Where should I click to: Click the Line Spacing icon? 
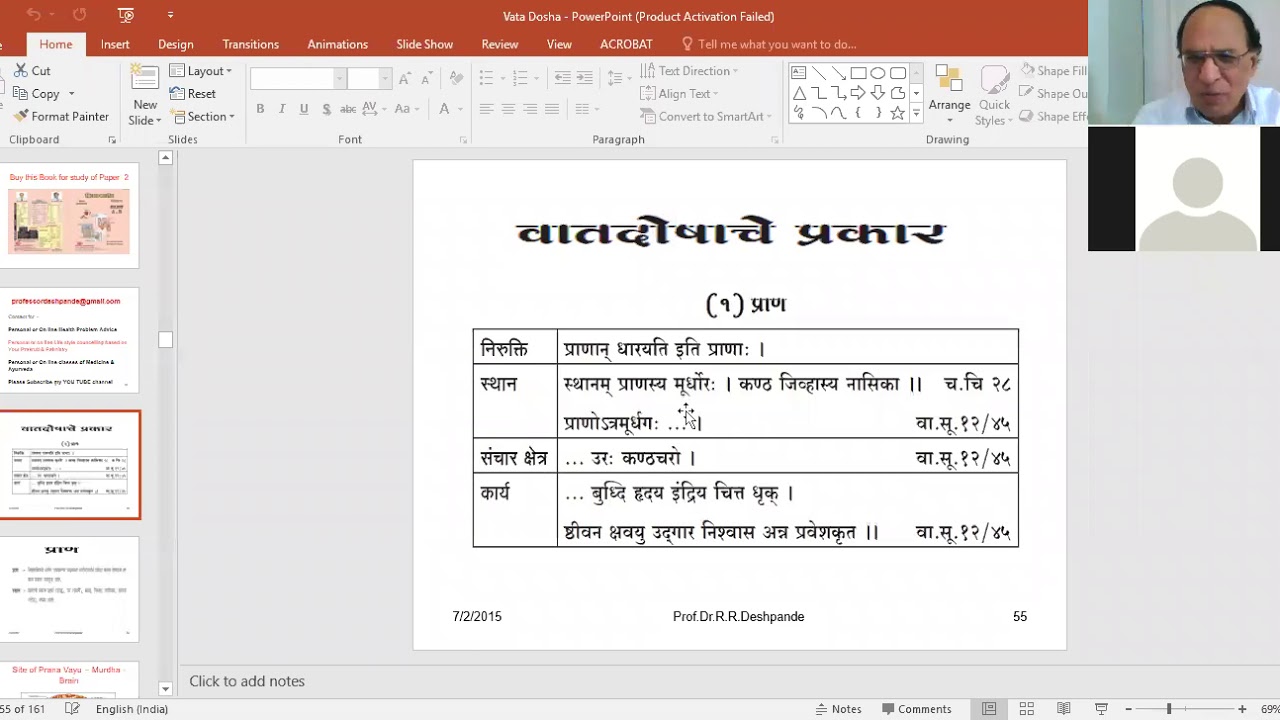pyautogui.click(x=615, y=78)
